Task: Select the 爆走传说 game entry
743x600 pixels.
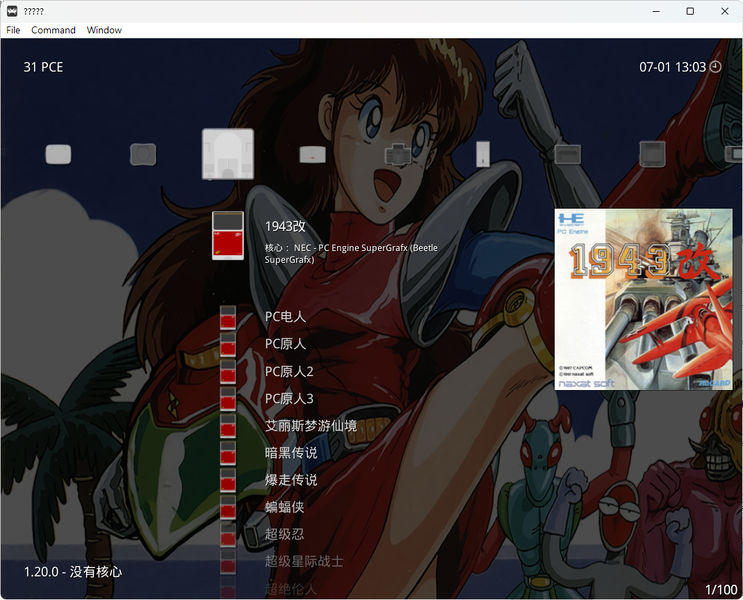Action: [x=291, y=480]
